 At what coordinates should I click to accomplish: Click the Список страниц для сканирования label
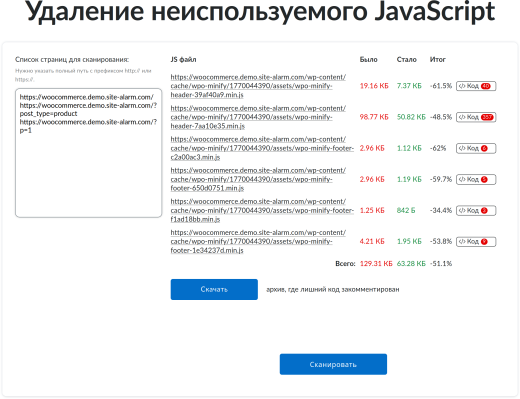[x=72, y=59]
